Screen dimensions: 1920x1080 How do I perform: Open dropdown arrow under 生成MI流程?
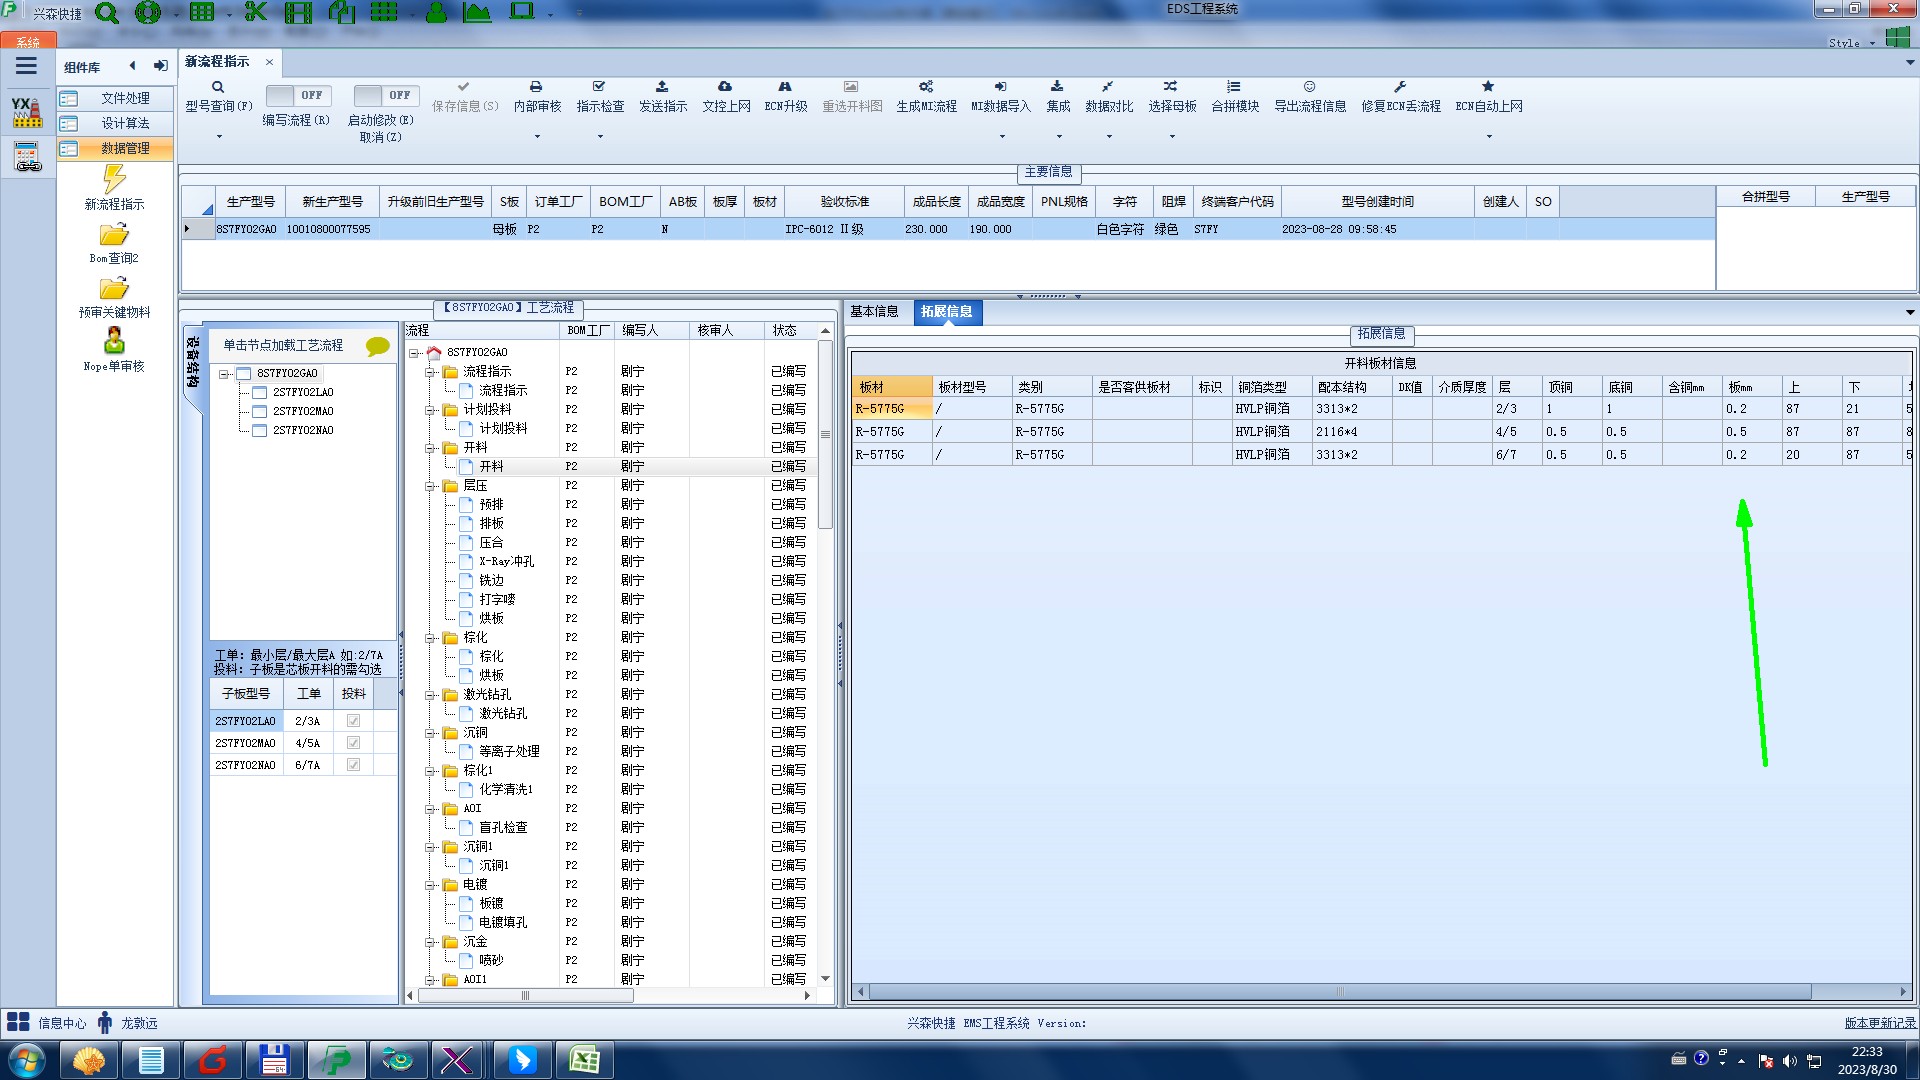[x=1002, y=136]
